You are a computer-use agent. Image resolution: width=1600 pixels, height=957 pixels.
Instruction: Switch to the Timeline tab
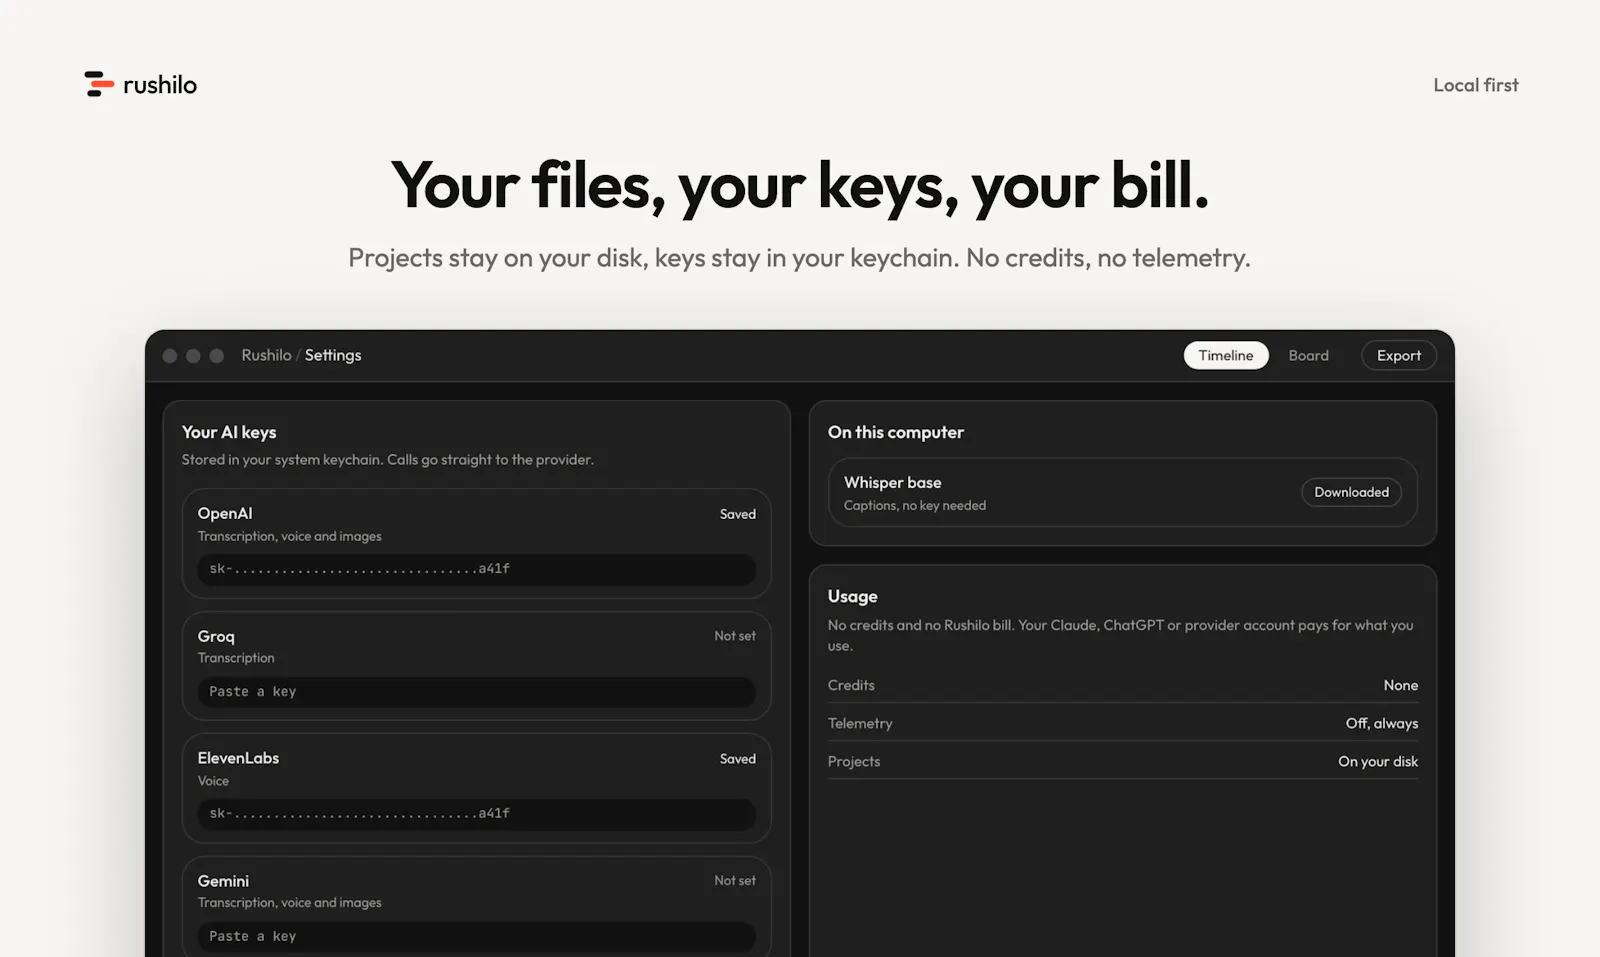1226,355
